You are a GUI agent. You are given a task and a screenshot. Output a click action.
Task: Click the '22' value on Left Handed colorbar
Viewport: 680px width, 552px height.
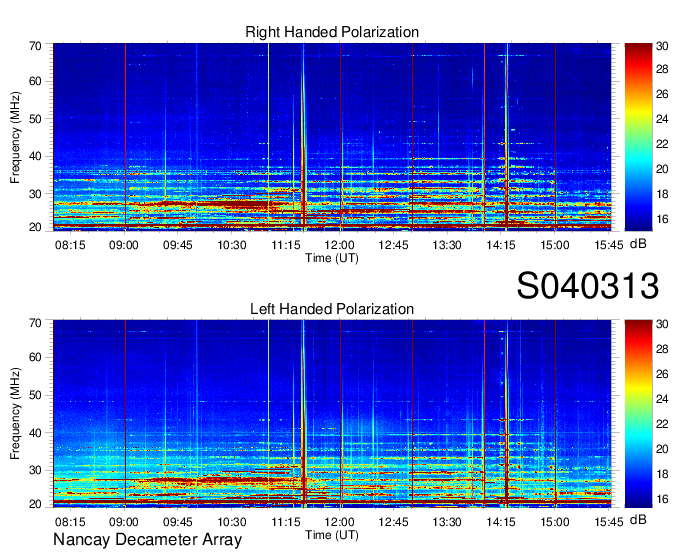coord(662,424)
